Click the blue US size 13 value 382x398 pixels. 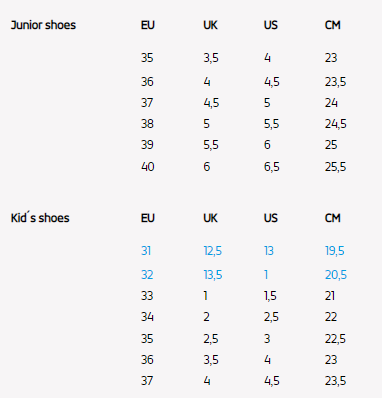(x=269, y=251)
